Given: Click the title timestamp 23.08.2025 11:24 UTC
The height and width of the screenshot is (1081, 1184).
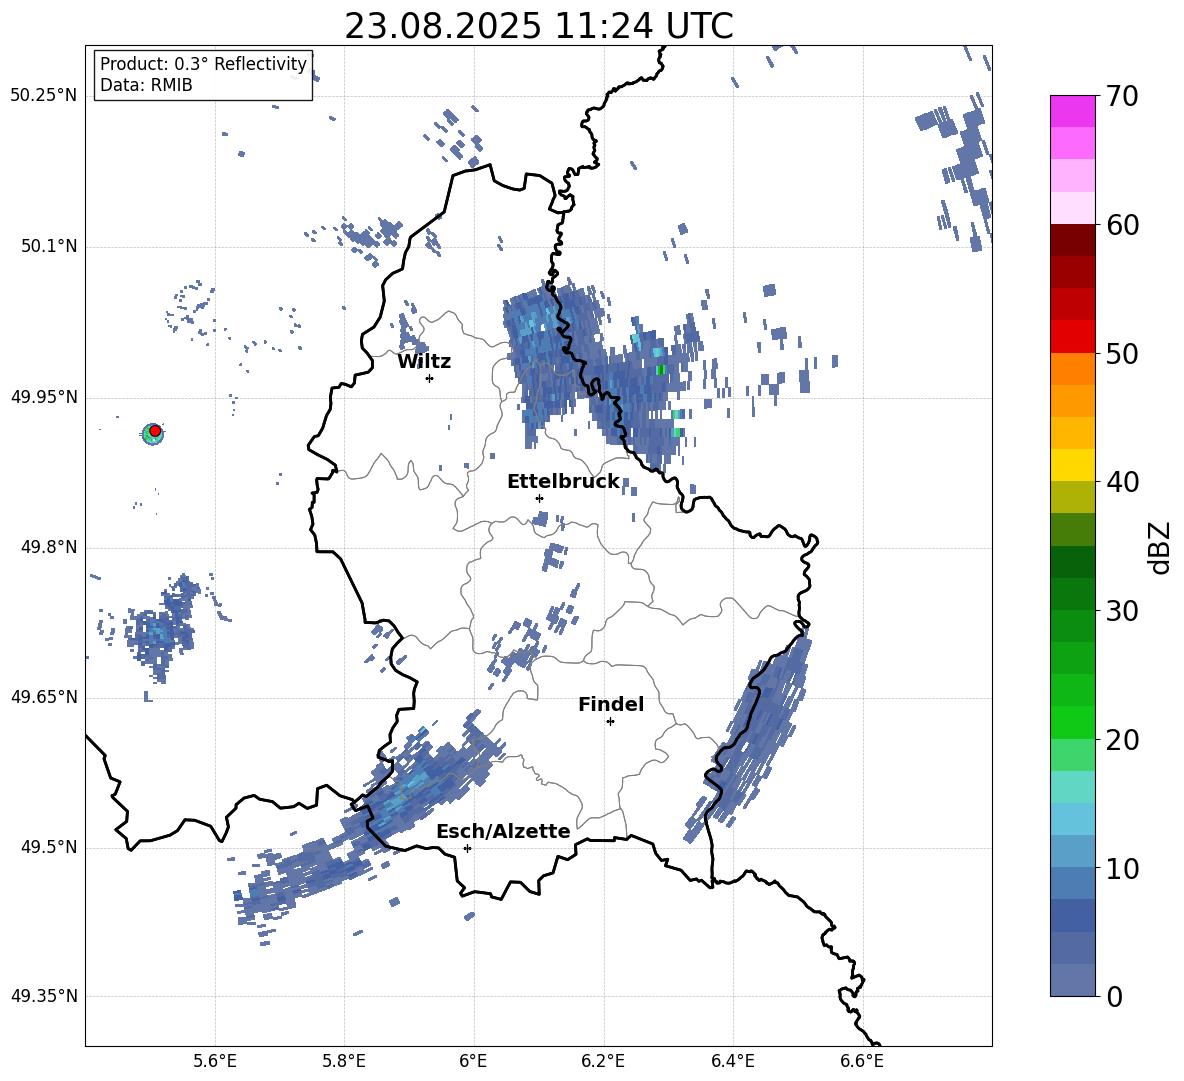Looking at the screenshot, I should 539,26.
